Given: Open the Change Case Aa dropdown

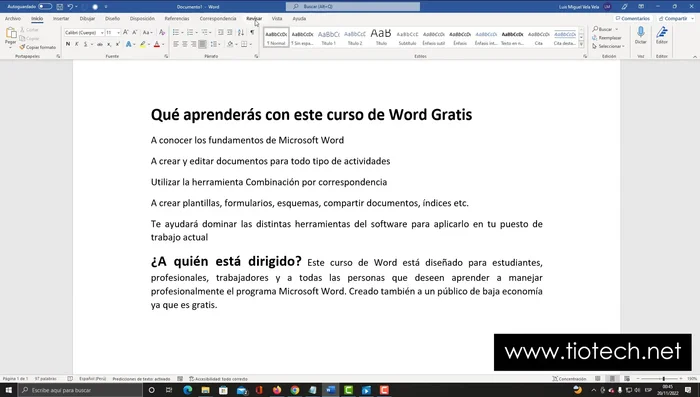Looking at the screenshot, I should tap(146, 33).
